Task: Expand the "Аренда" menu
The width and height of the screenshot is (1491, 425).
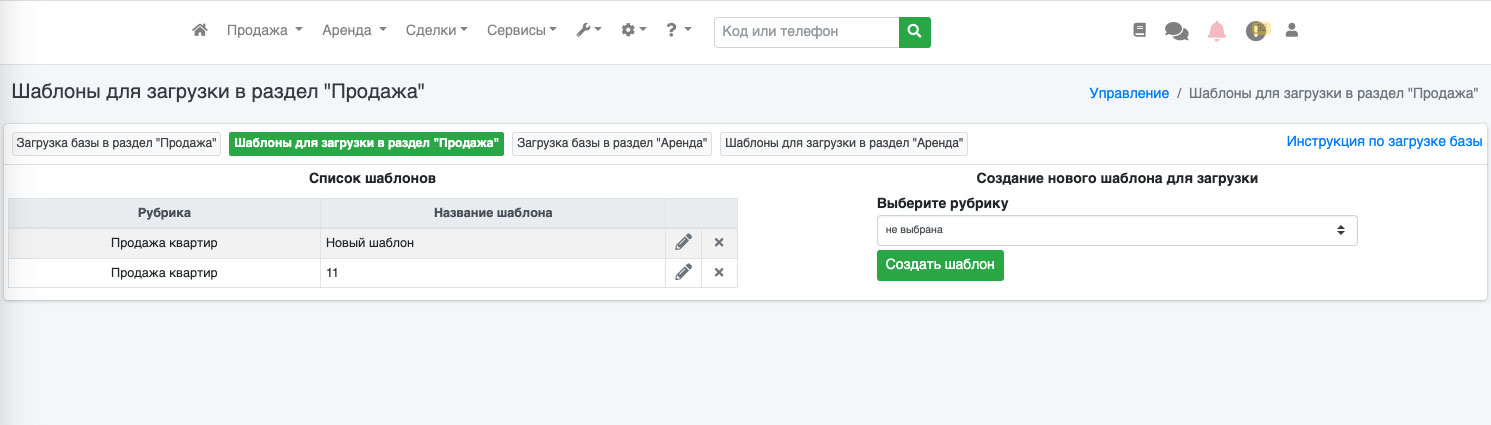Action: click(354, 31)
